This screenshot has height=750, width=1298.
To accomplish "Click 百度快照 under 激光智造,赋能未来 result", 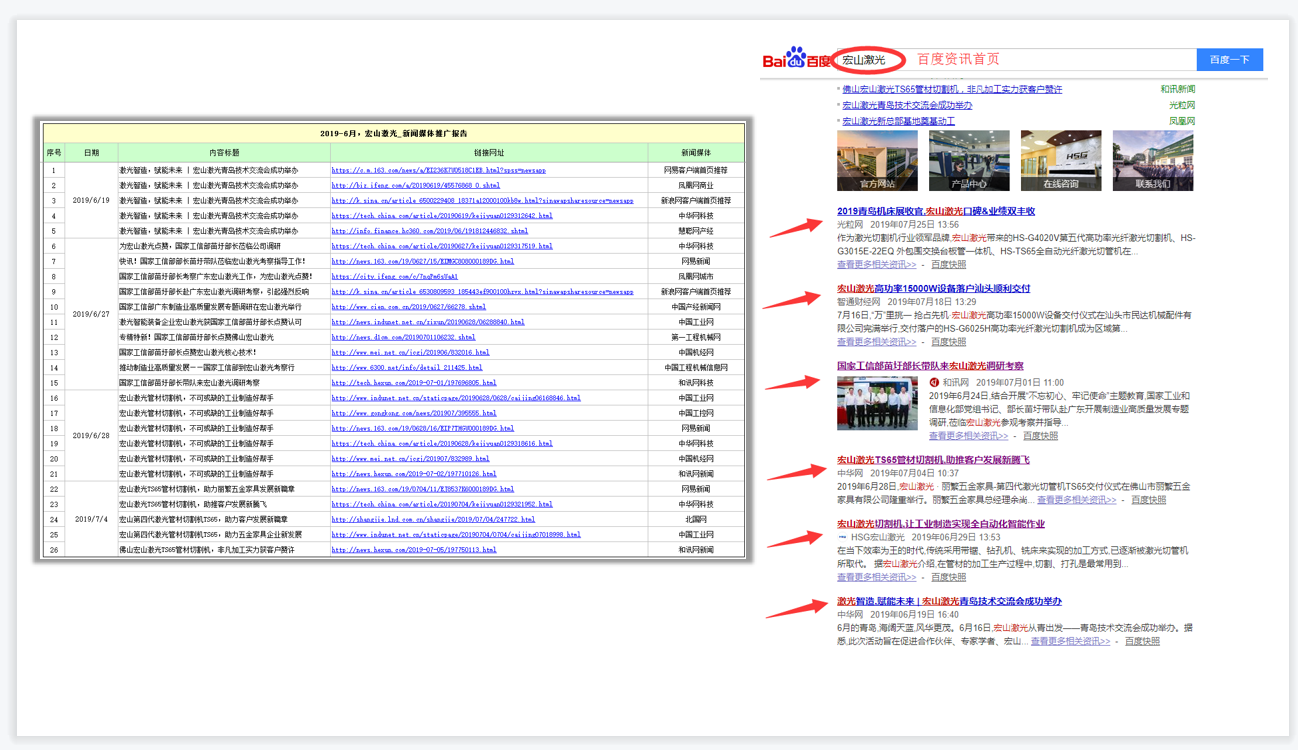I will click(x=1142, y=641).
